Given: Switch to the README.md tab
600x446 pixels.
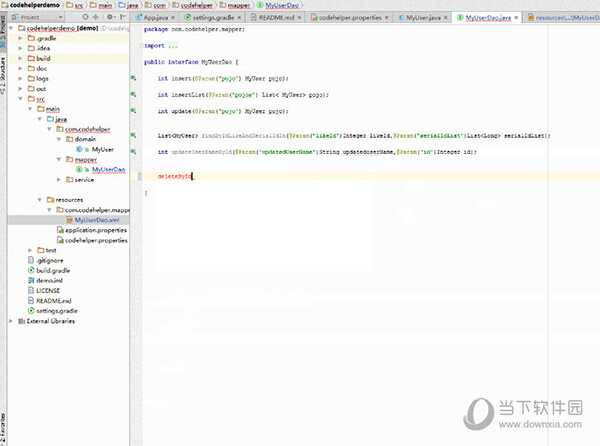Looking at the screenshot, I should coord(272,18).
